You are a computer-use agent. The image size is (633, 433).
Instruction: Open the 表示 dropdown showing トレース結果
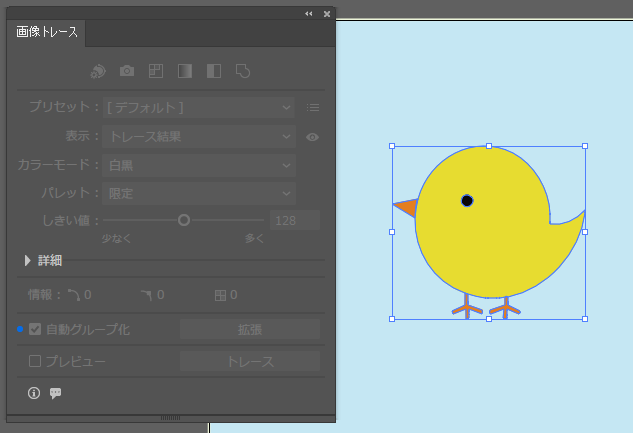pos(199,136)
